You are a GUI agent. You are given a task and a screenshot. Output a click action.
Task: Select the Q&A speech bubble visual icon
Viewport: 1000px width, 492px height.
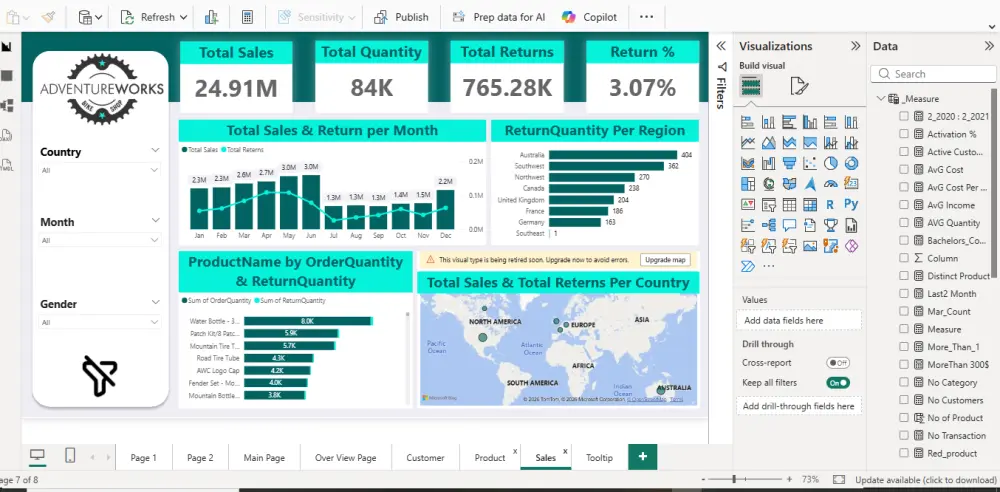pyautogui.click(x=789, y=225)
